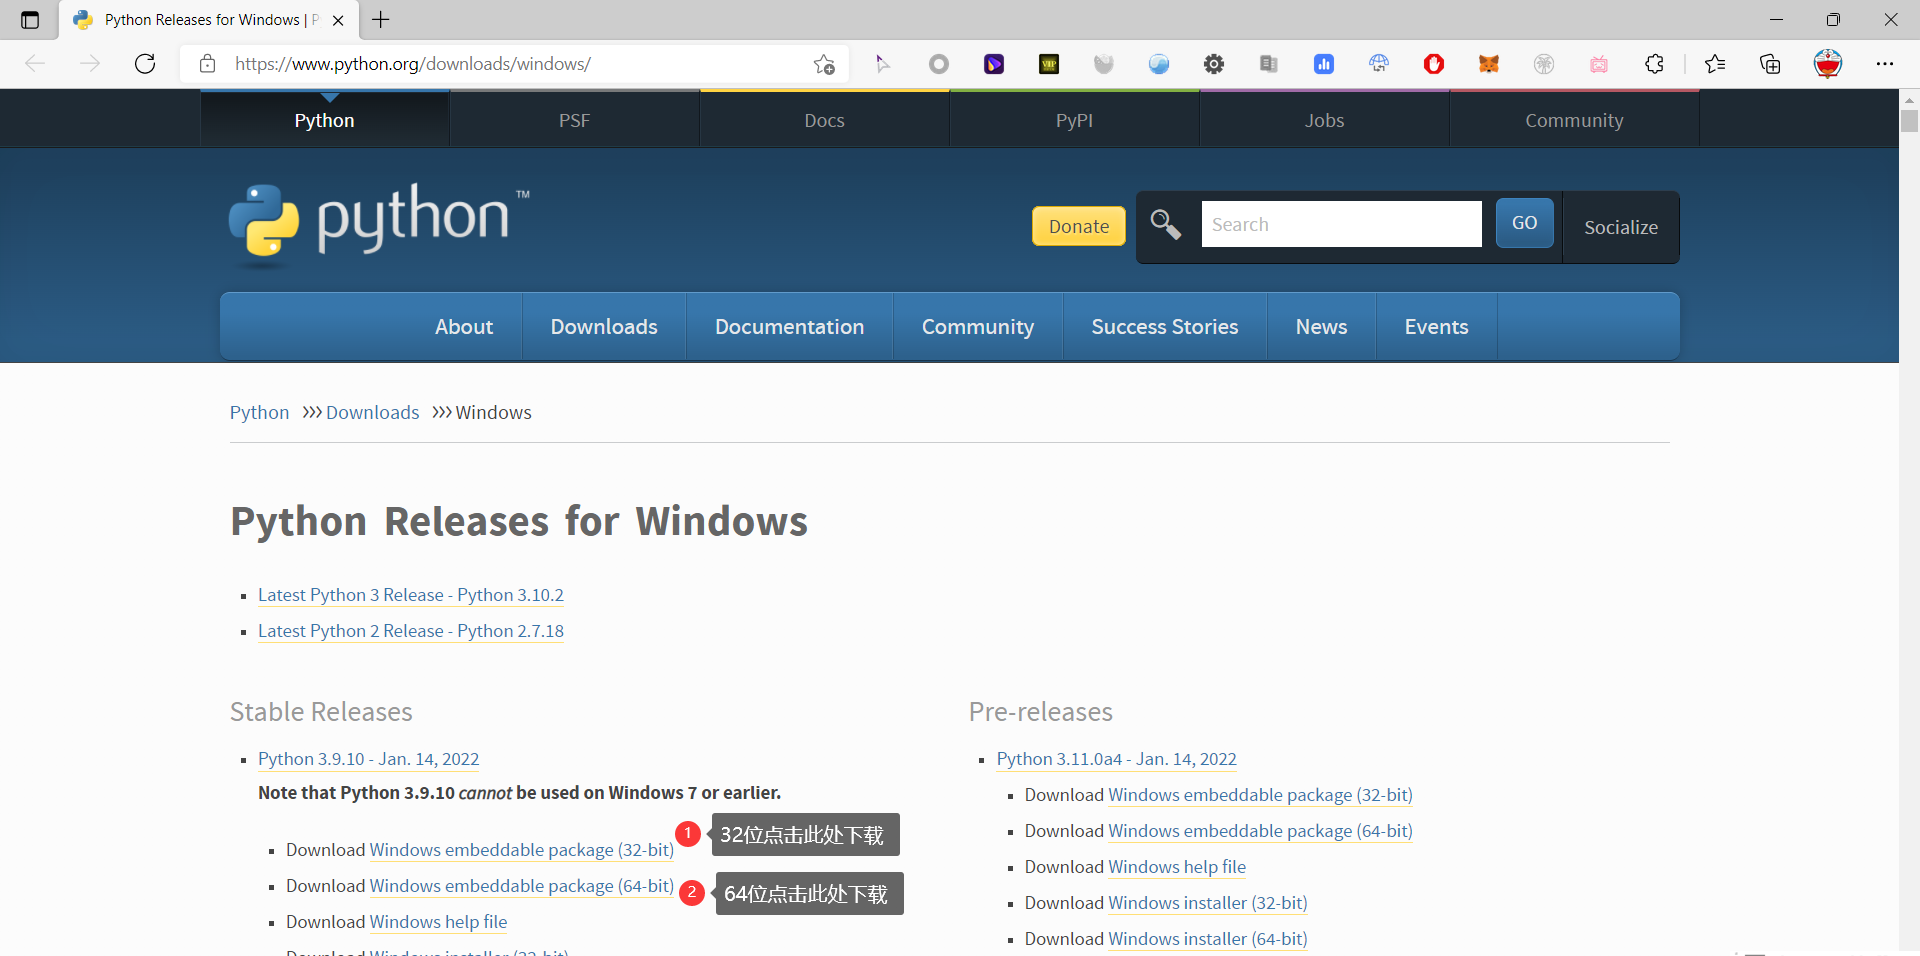Click the browser back arrow
Screen dimensions: 1920x956
(35, 64)
